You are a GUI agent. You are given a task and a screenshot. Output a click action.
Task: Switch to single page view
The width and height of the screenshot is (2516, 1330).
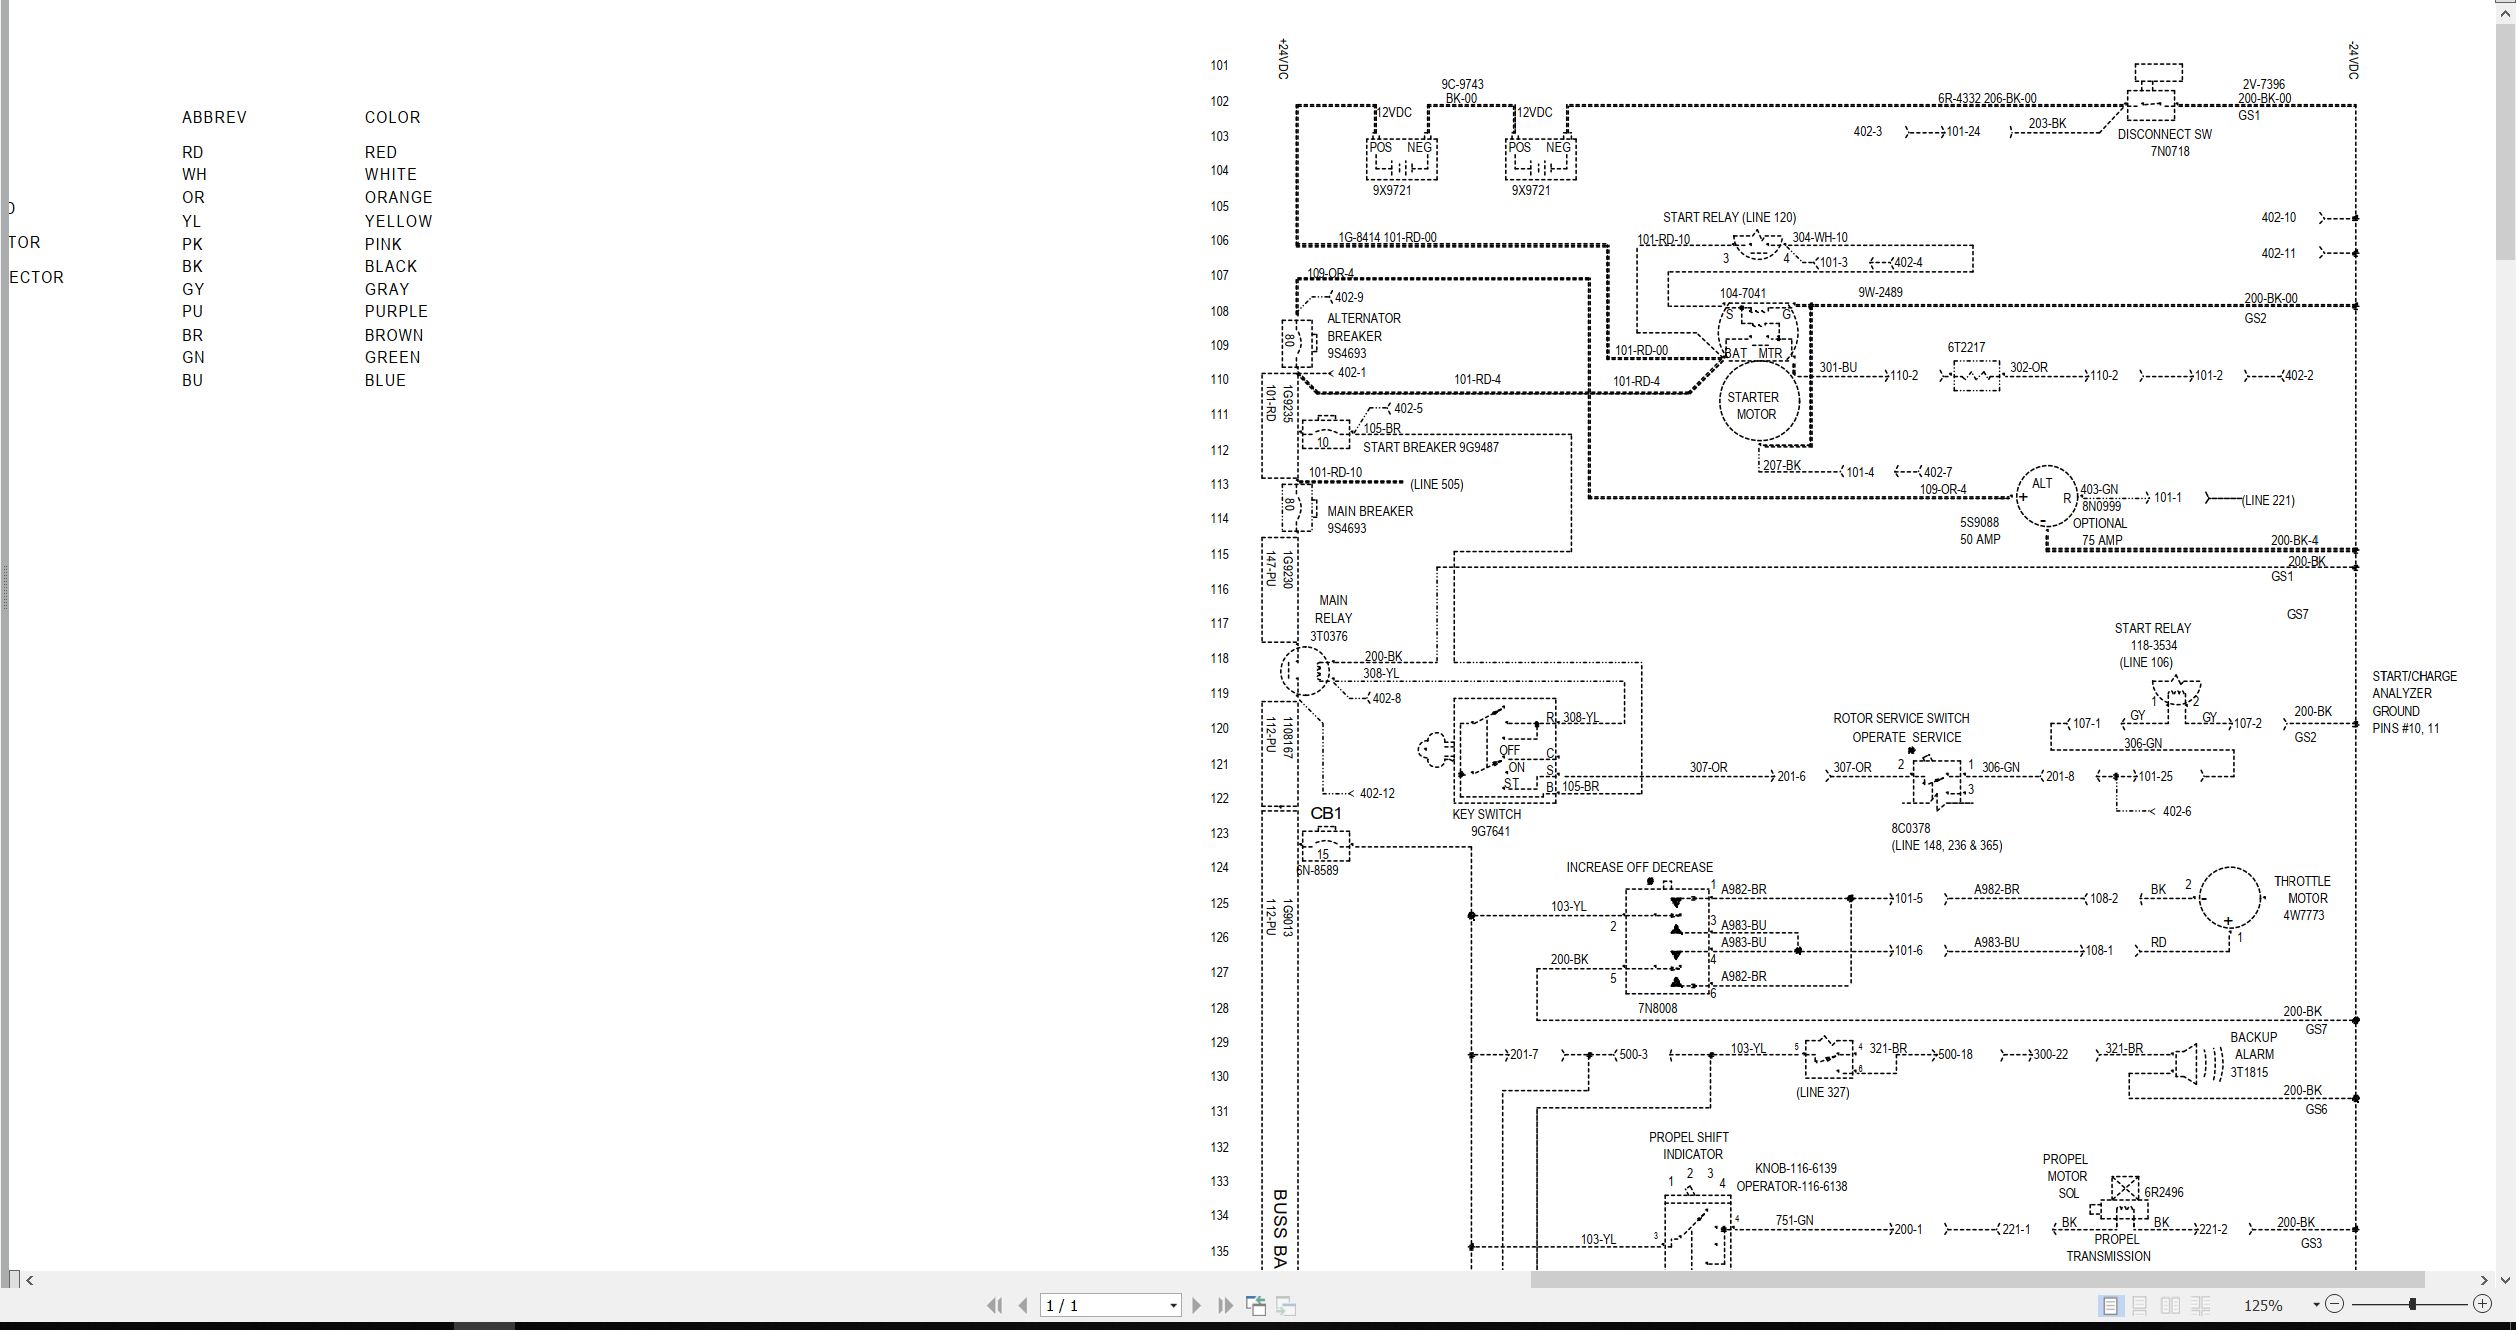click(2110, 1305)
